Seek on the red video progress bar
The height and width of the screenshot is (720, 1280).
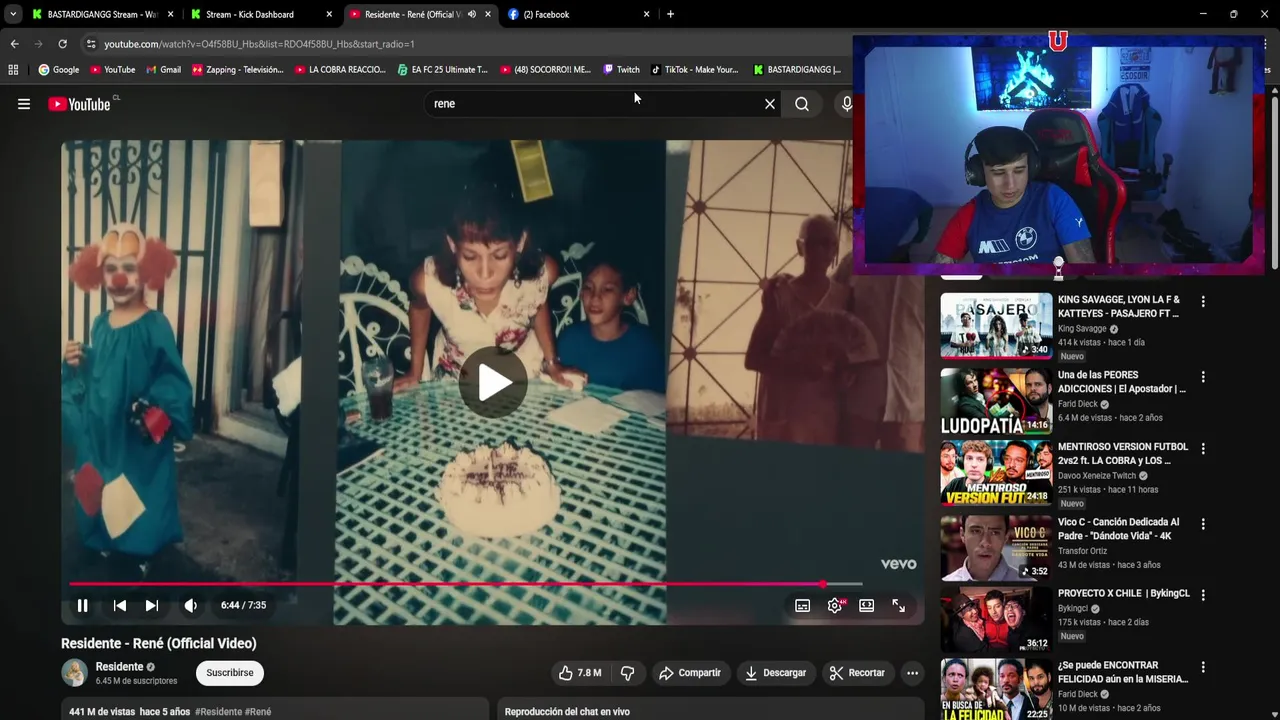point(465,584)
